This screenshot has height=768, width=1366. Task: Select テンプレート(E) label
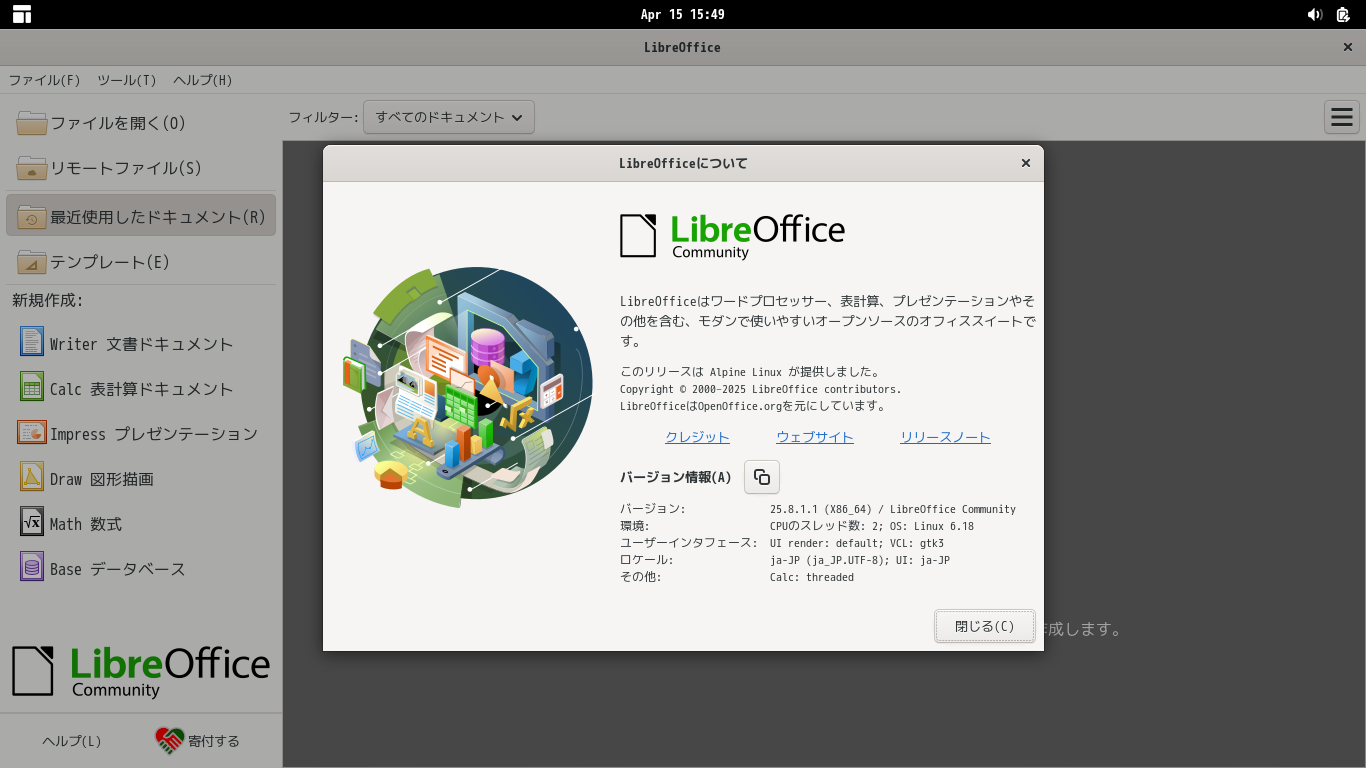pos(110,262)
